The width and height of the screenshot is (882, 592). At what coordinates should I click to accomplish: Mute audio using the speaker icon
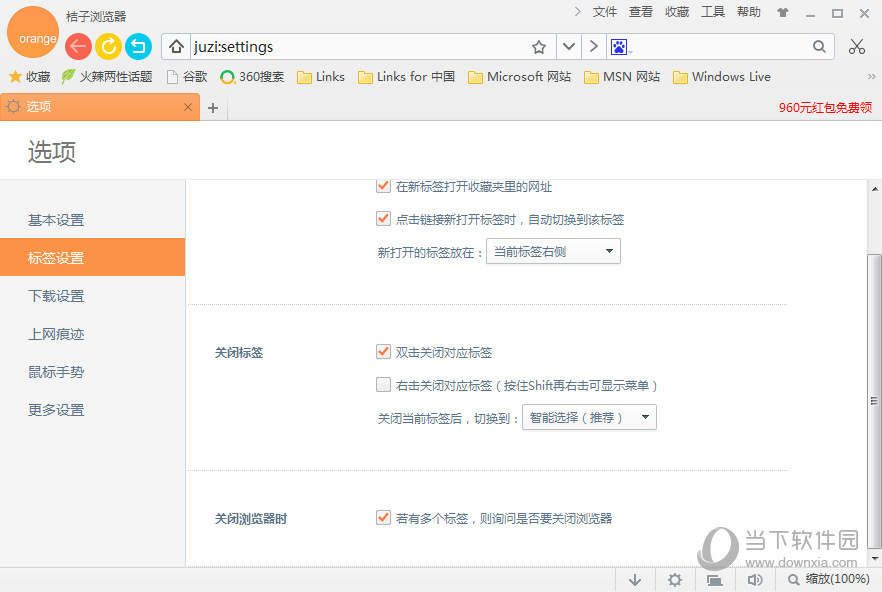[x=755, y=579]
